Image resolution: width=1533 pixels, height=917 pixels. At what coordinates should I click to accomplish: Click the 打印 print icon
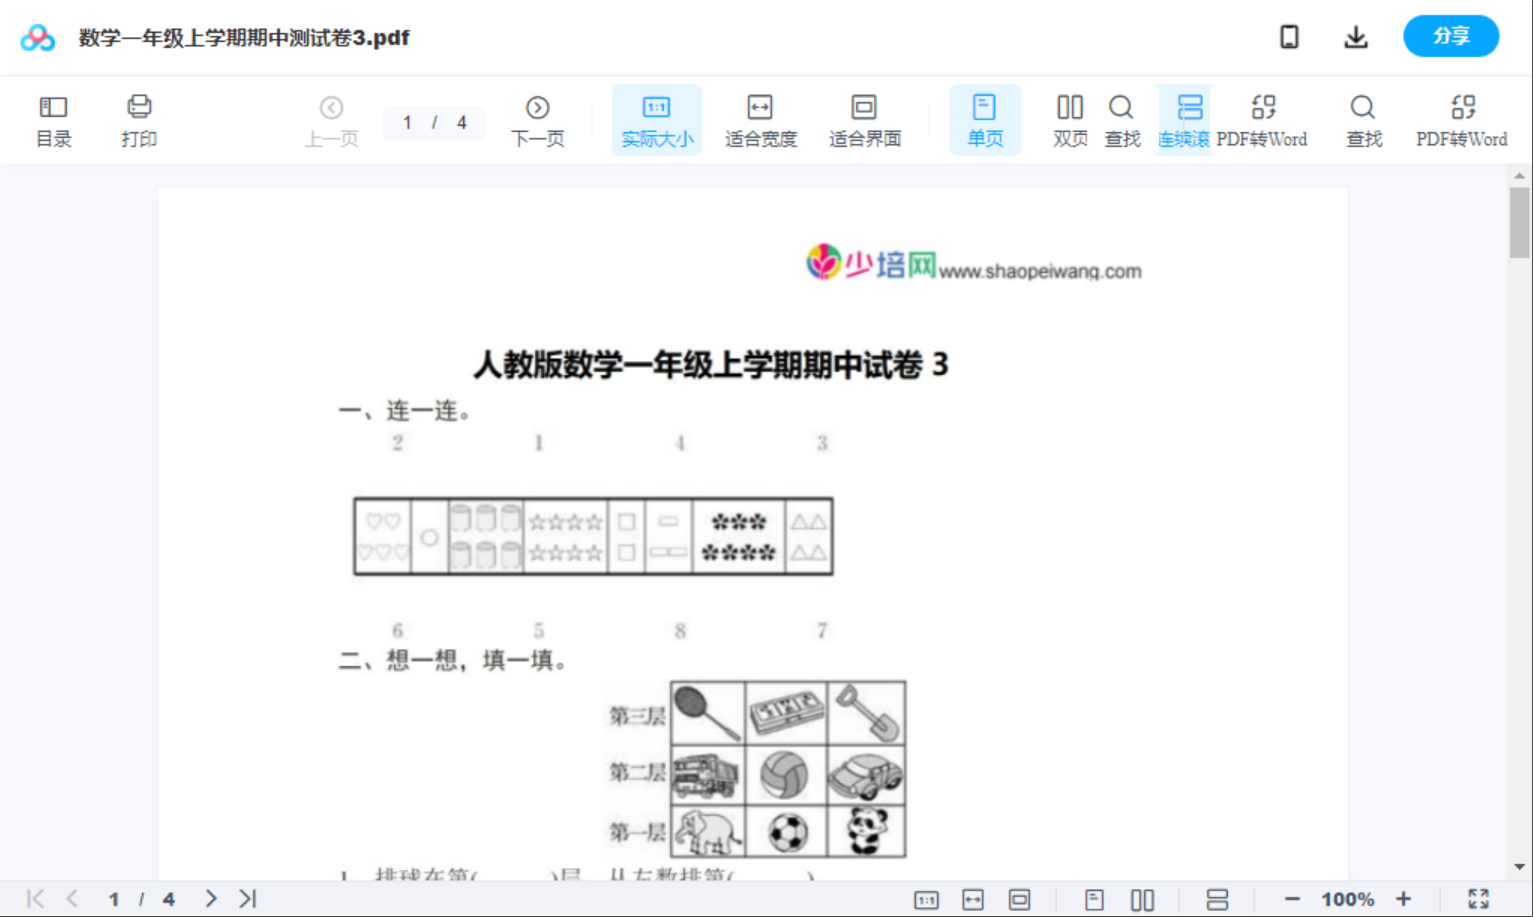click(139, 119)
